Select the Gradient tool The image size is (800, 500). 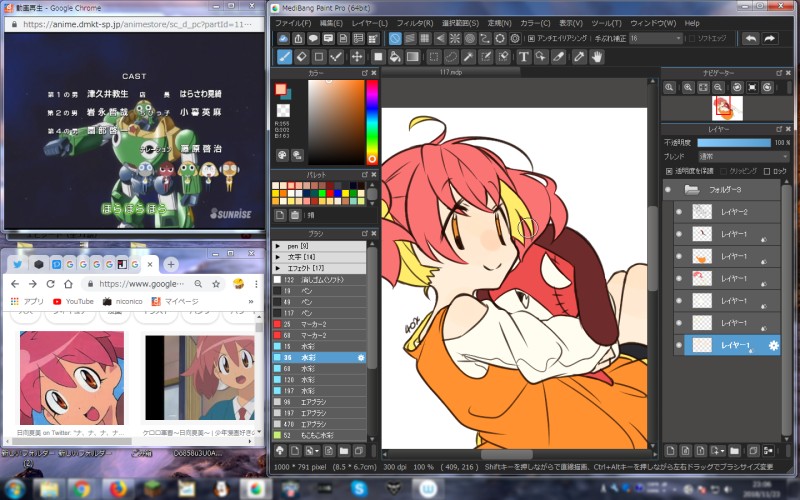point(412,57)
